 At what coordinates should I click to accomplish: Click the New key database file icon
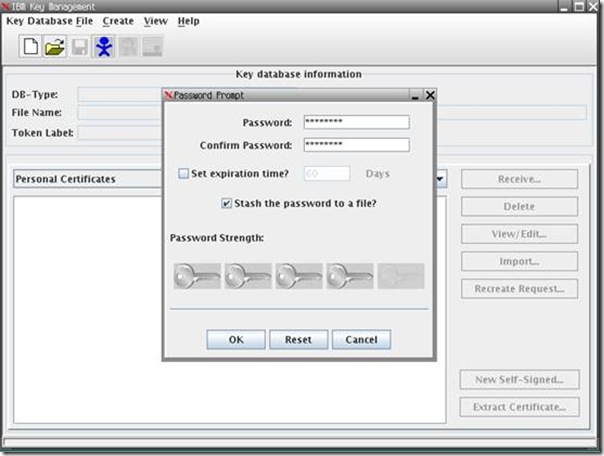[30, 47]
